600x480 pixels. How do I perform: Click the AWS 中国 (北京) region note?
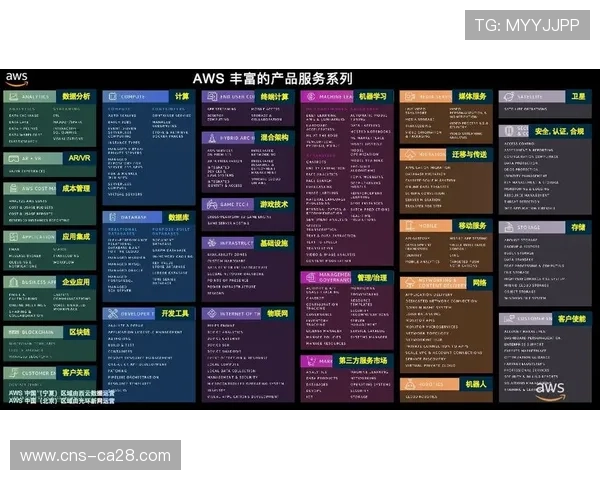click(61, 400)
